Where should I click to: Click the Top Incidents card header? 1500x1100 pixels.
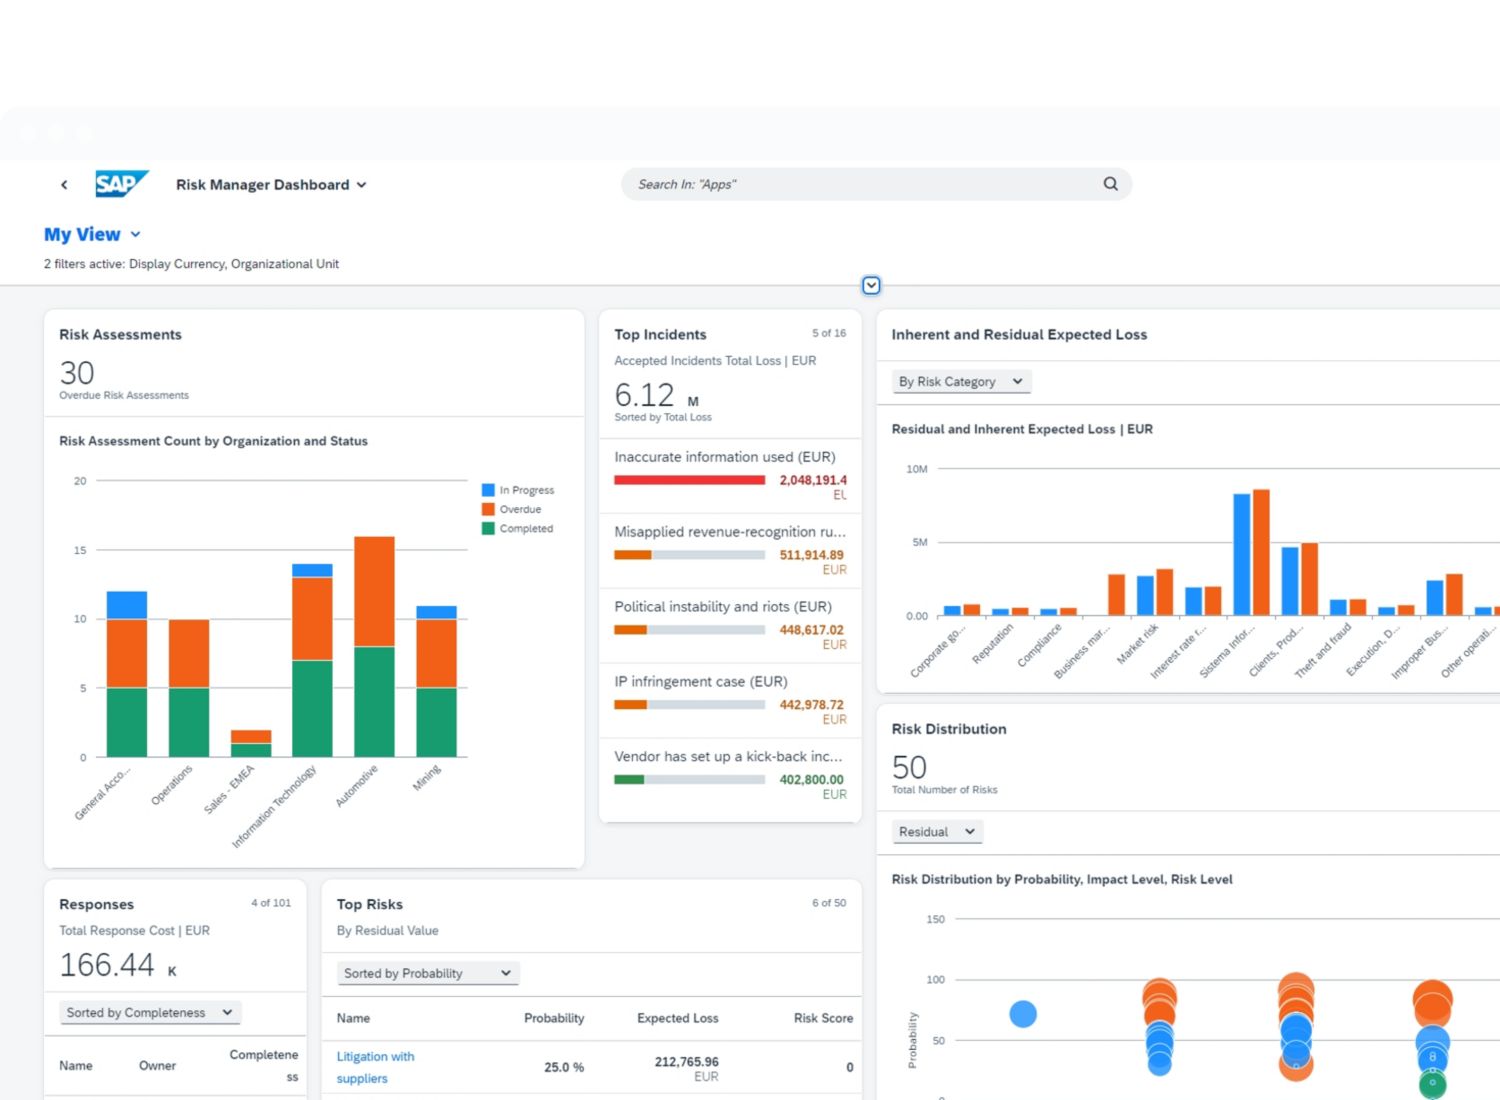pyautogui.click(x=660, y=335)
